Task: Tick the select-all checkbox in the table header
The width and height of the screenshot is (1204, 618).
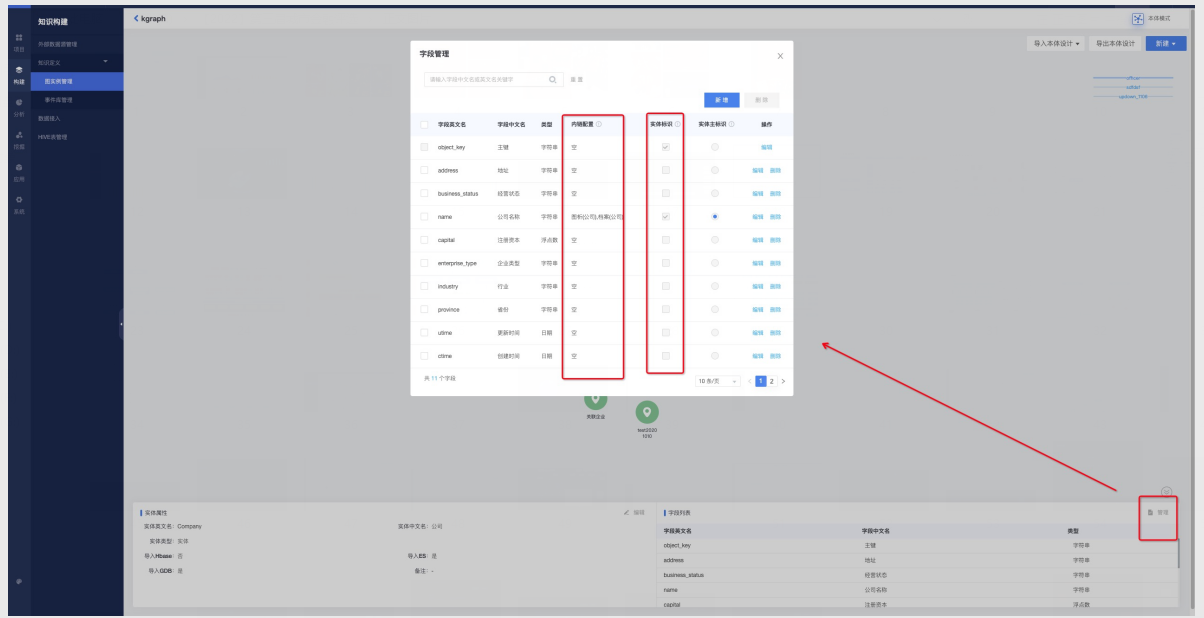Action: pos(424,124)
